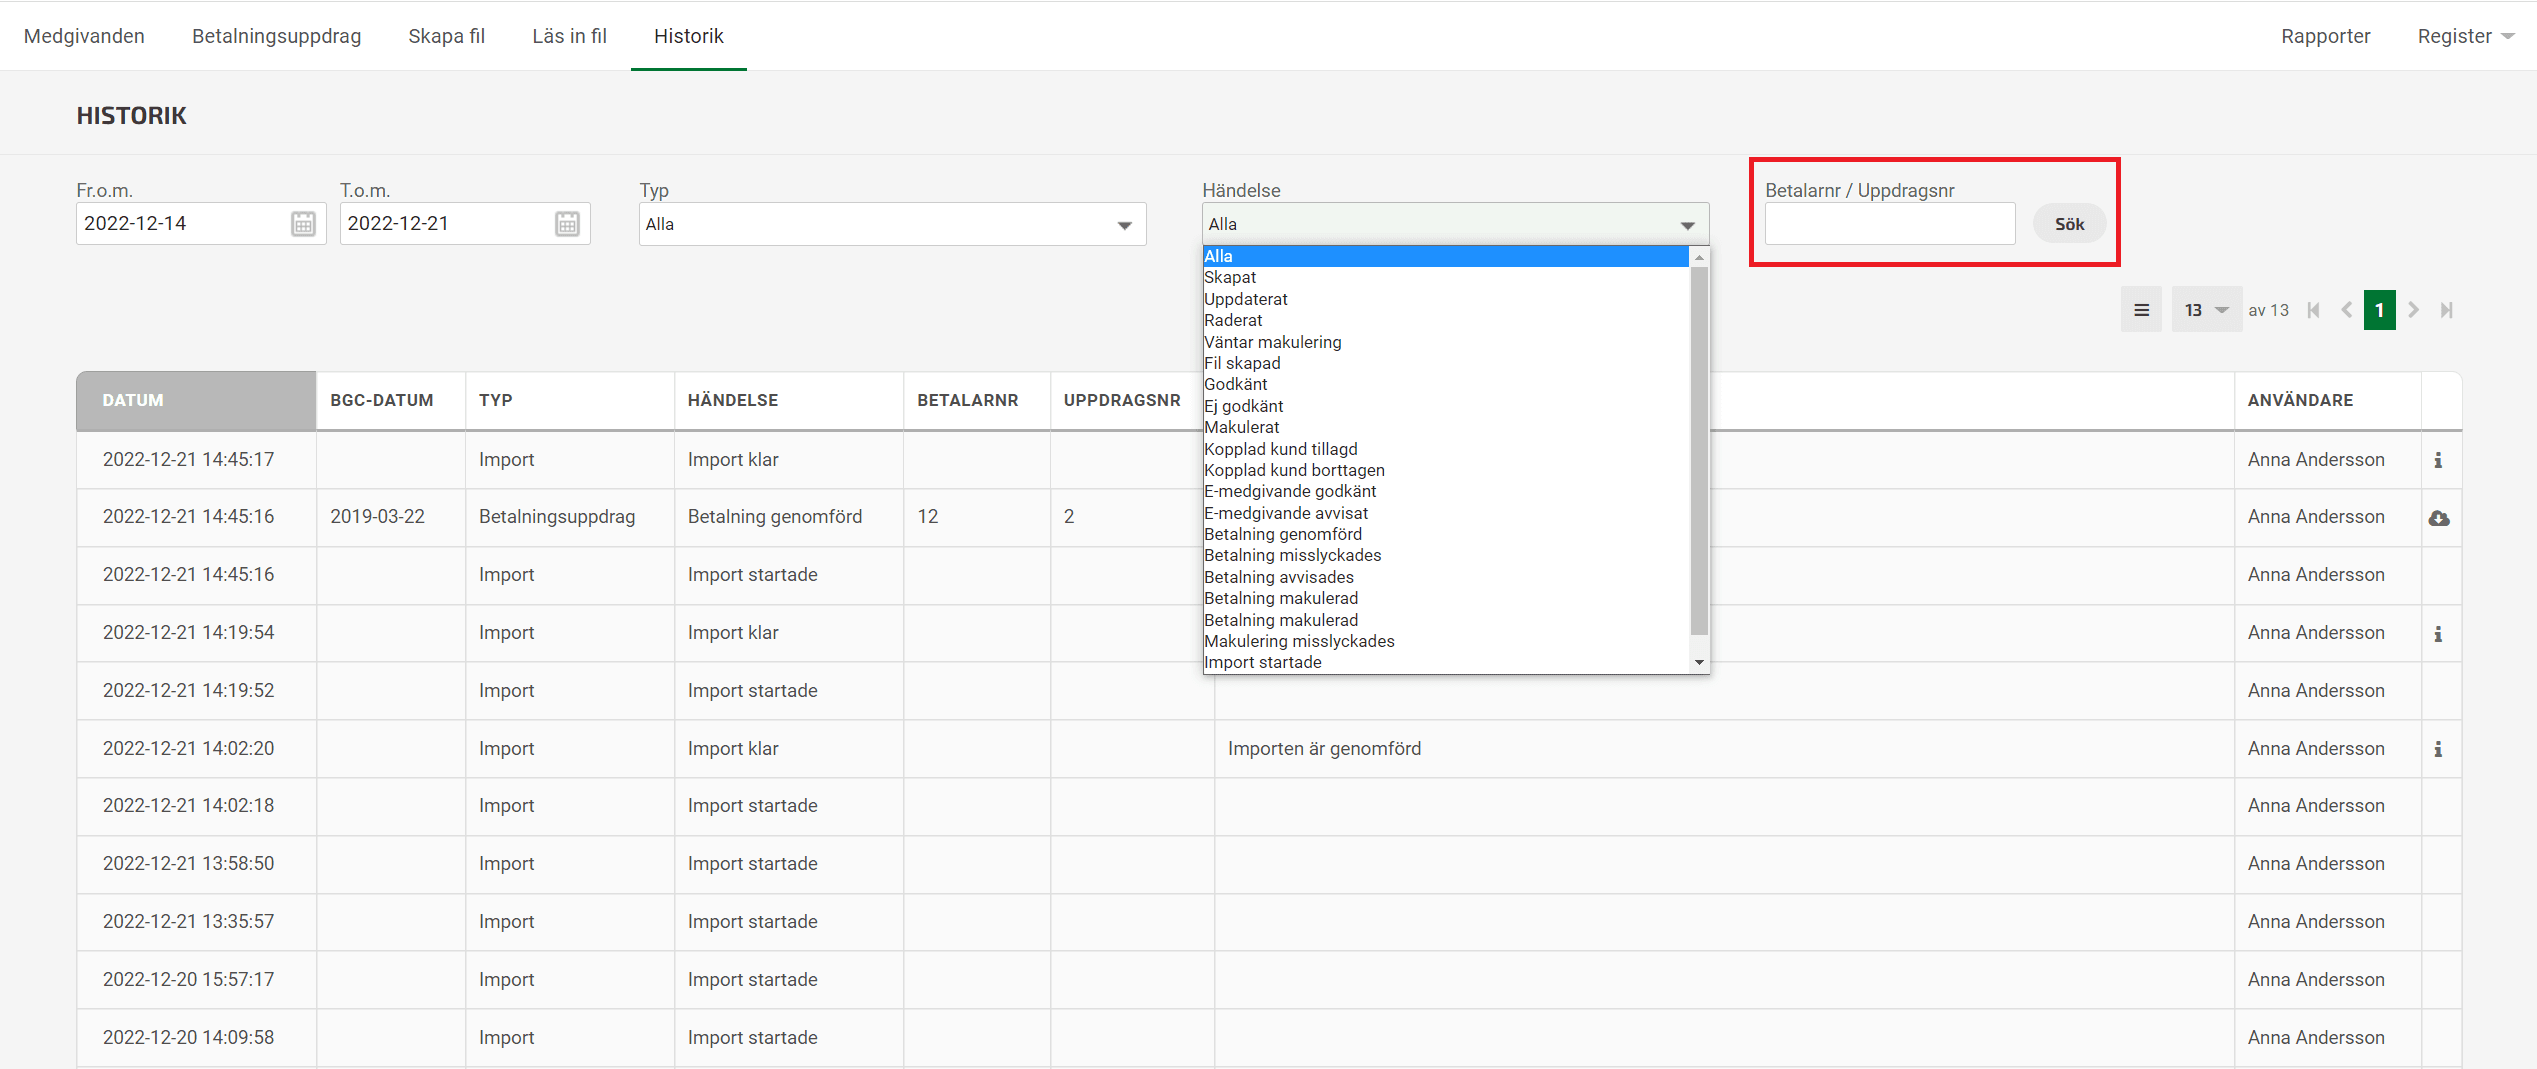The width and height of the screenshot is (2537, 1069).
Task: Sort by HÄNDELSE column header
Action: (x=789, y=400)
